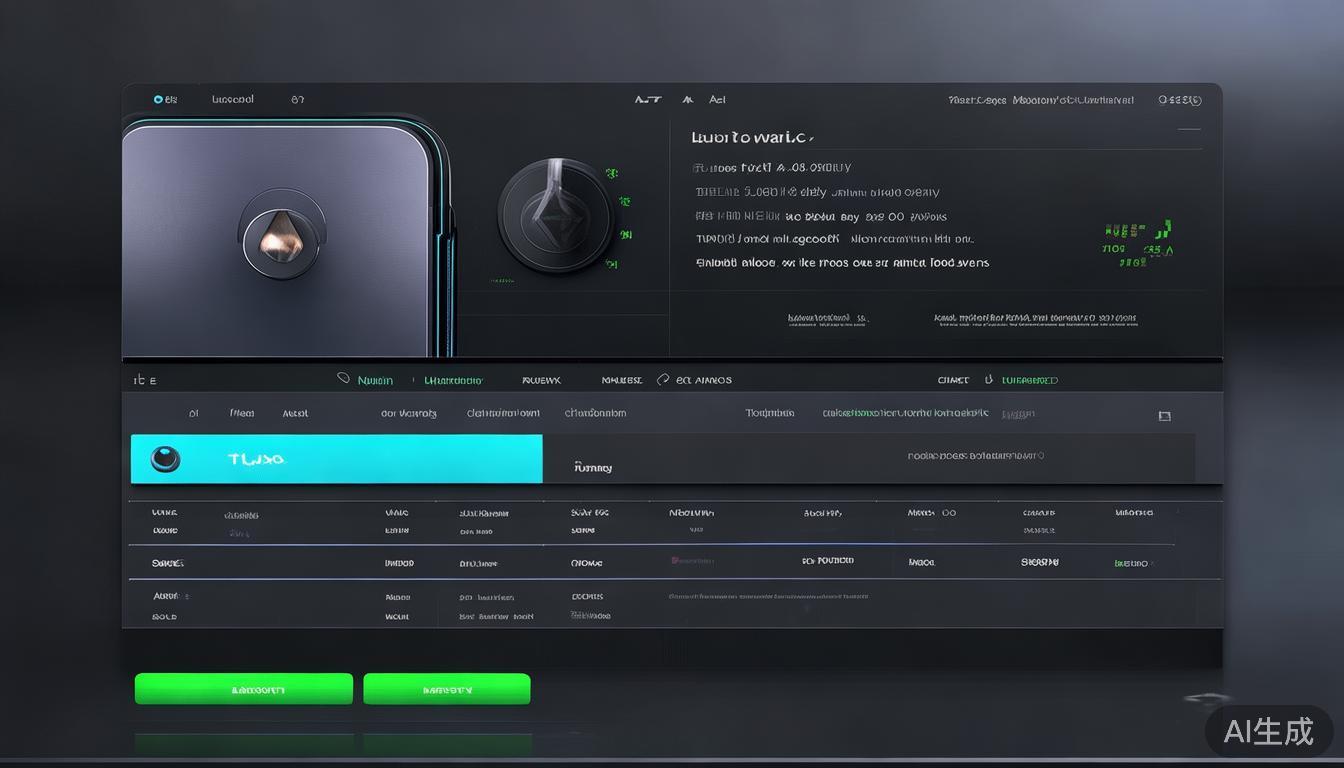Click the top green marker beside the dial

click(x=610, y=174)
